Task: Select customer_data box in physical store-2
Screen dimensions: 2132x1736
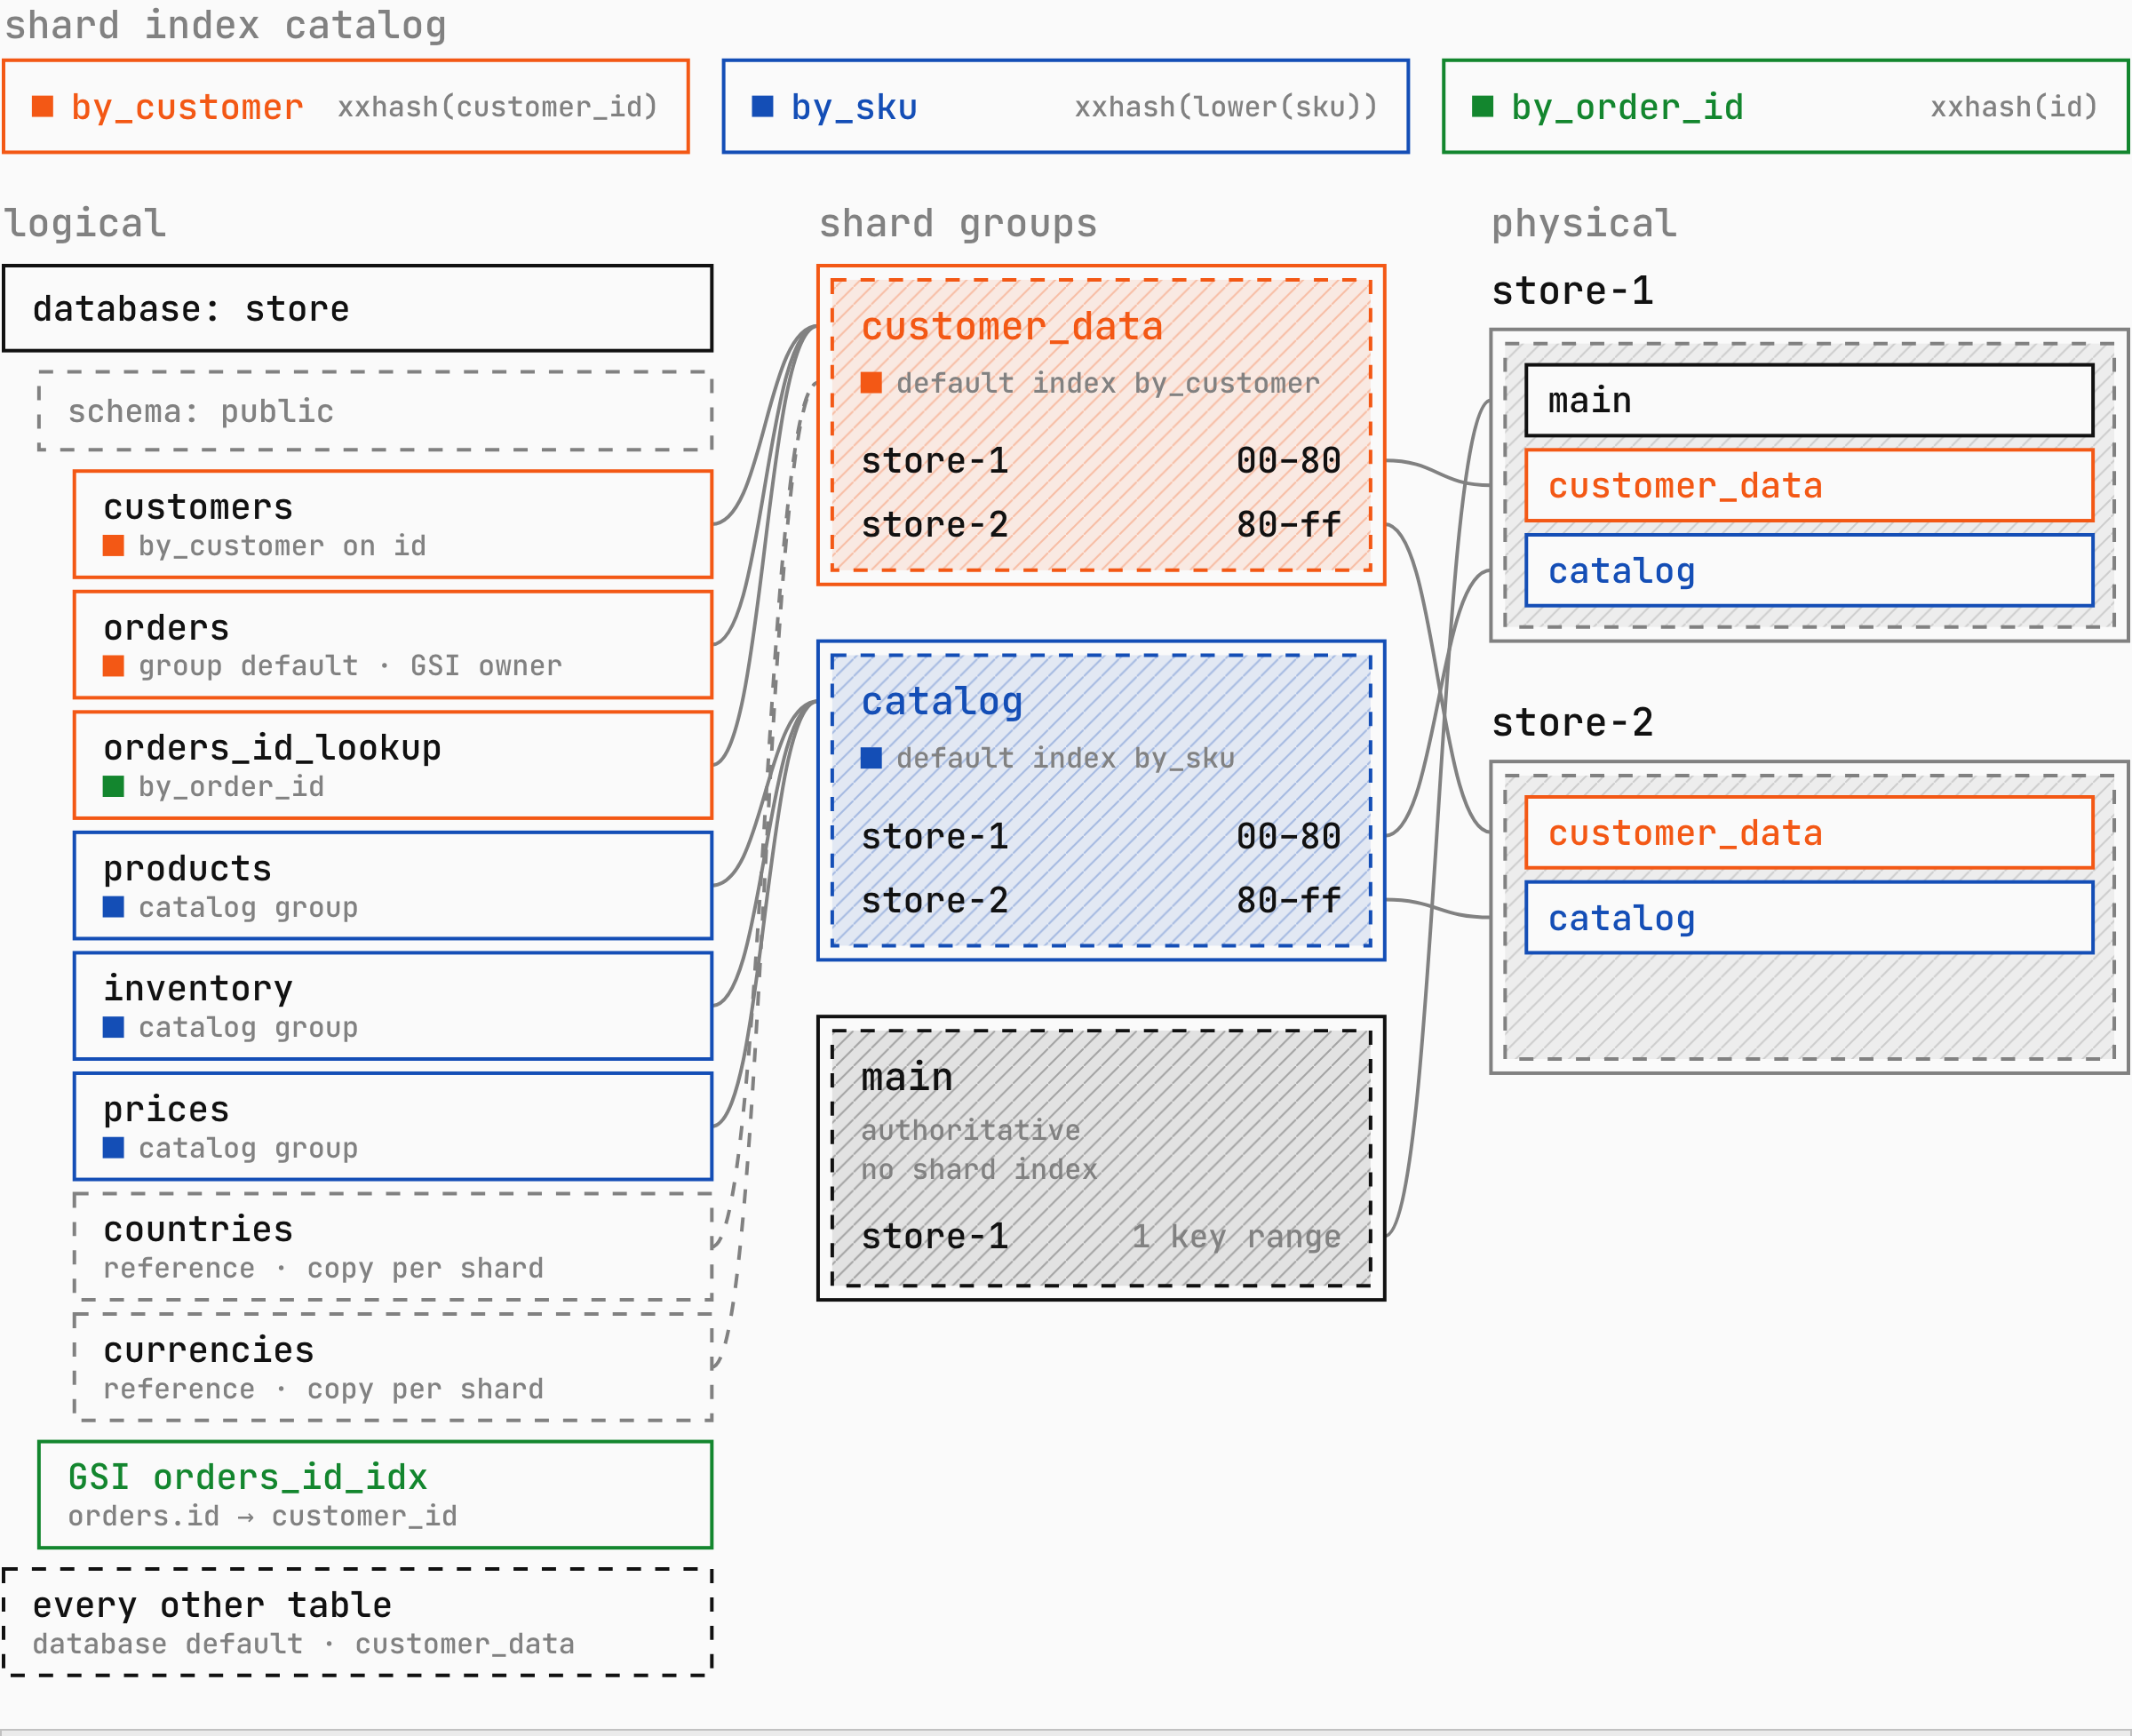Action: pyautogui.click(x=1809, y=833)
